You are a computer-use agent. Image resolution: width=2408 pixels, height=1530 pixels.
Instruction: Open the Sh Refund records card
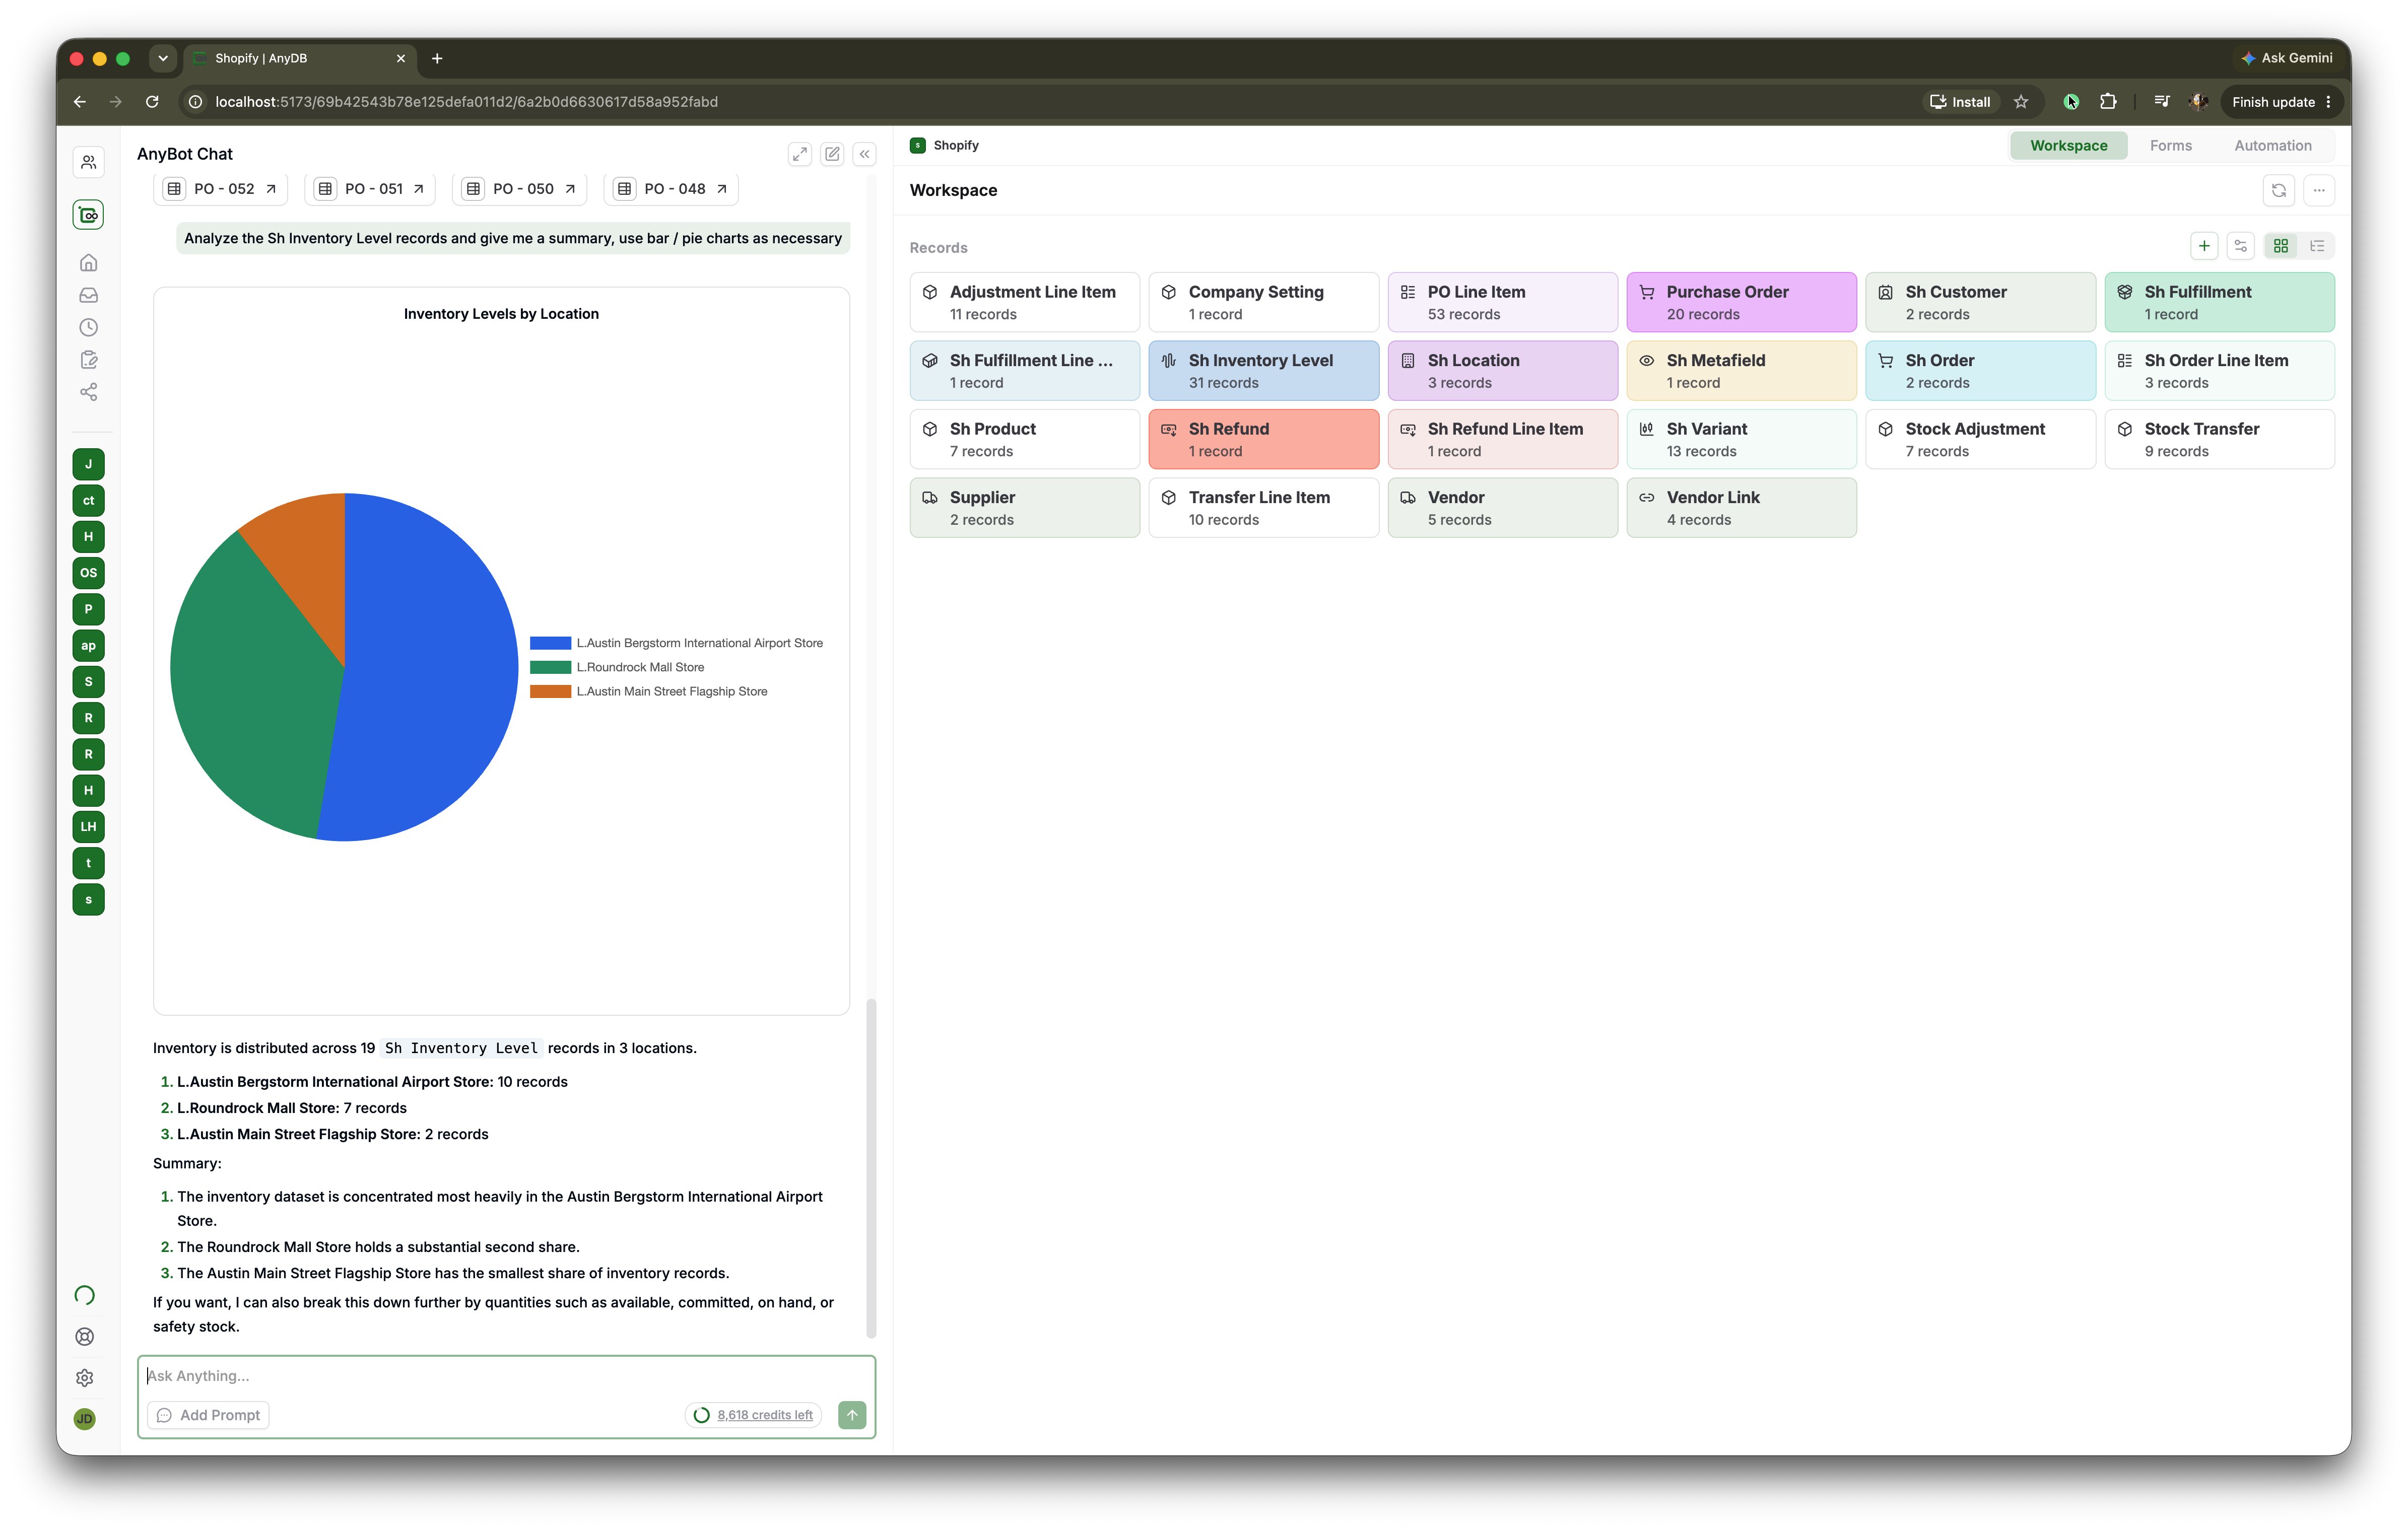1263,439
